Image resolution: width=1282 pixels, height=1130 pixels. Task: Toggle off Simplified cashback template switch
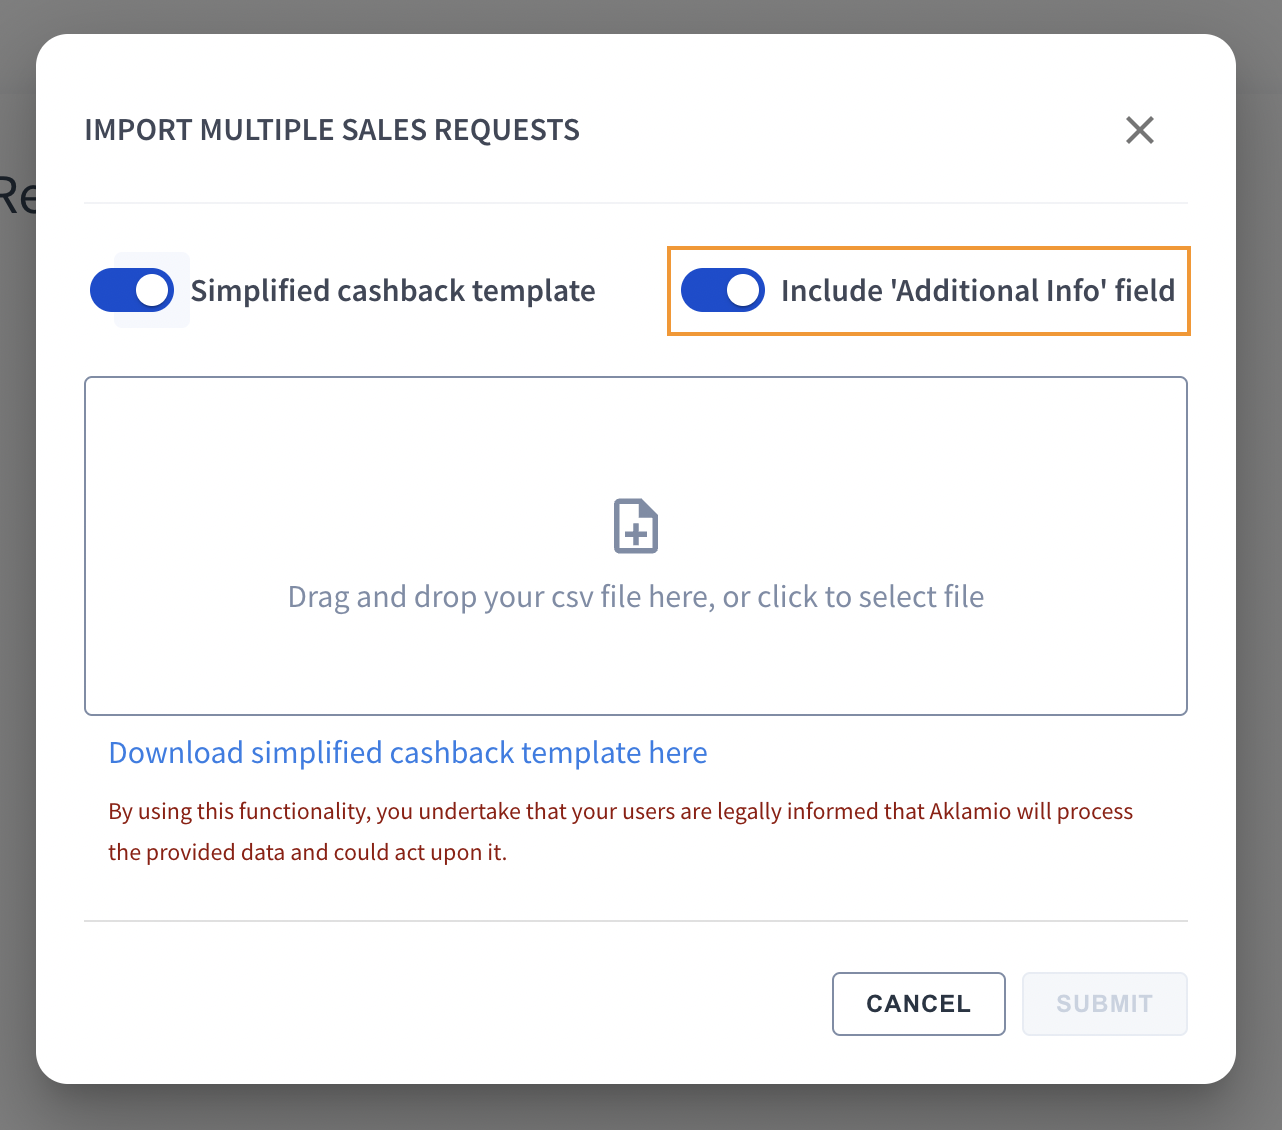pos(132,291)
